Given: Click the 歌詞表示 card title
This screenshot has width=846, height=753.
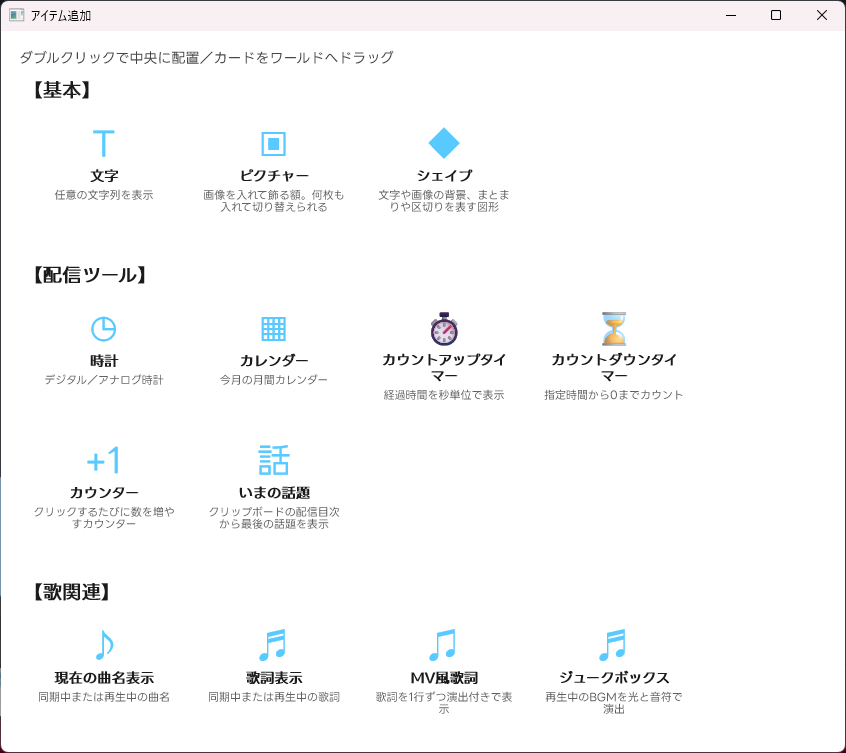Looking at the screenshot, I should coord(274,677).
